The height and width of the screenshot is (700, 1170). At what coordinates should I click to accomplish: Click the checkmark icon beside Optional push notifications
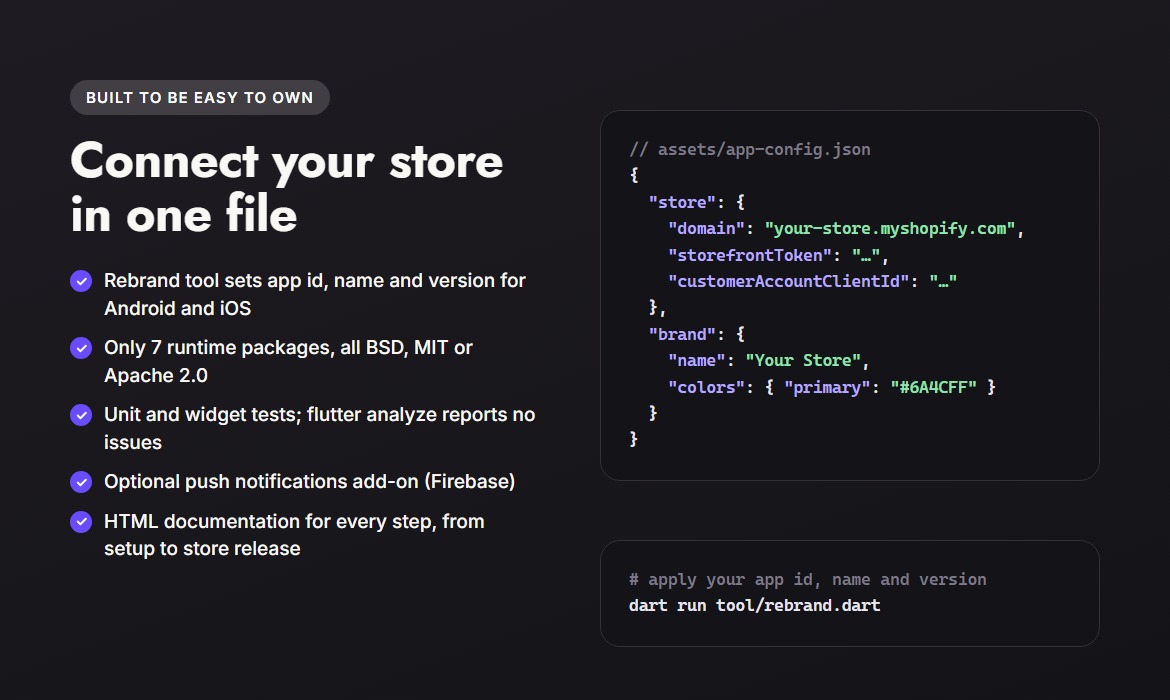[x=81, y=482]
